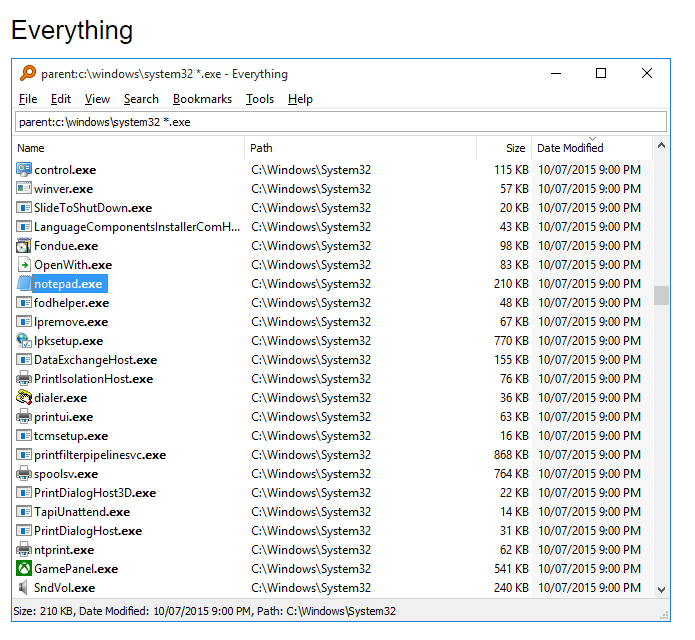Click the status bar size and path text
The width and height of the screenshot is (695, 640).
point(204,611)
